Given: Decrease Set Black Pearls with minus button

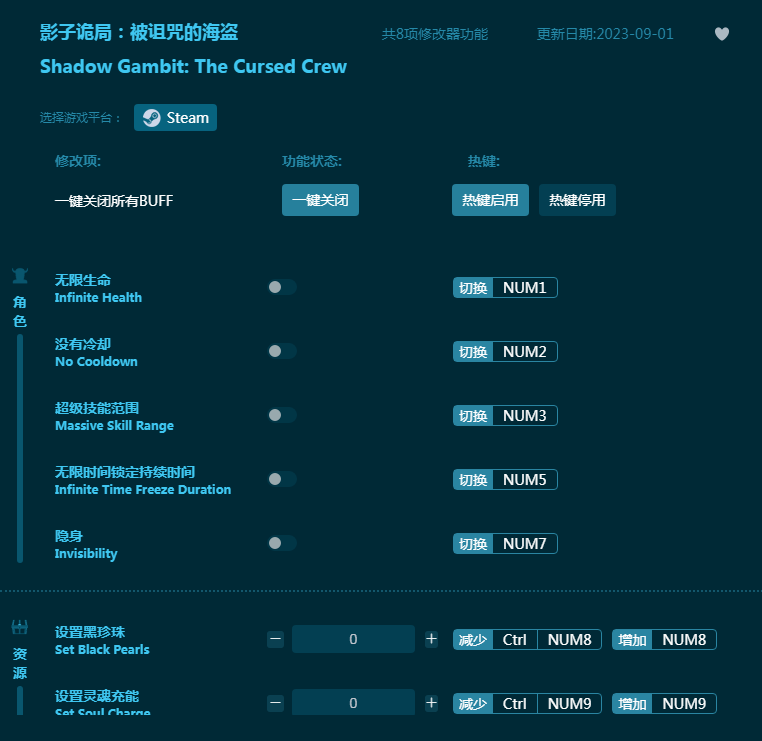Looking at the screenshot, I should click(x=276, y=639).
